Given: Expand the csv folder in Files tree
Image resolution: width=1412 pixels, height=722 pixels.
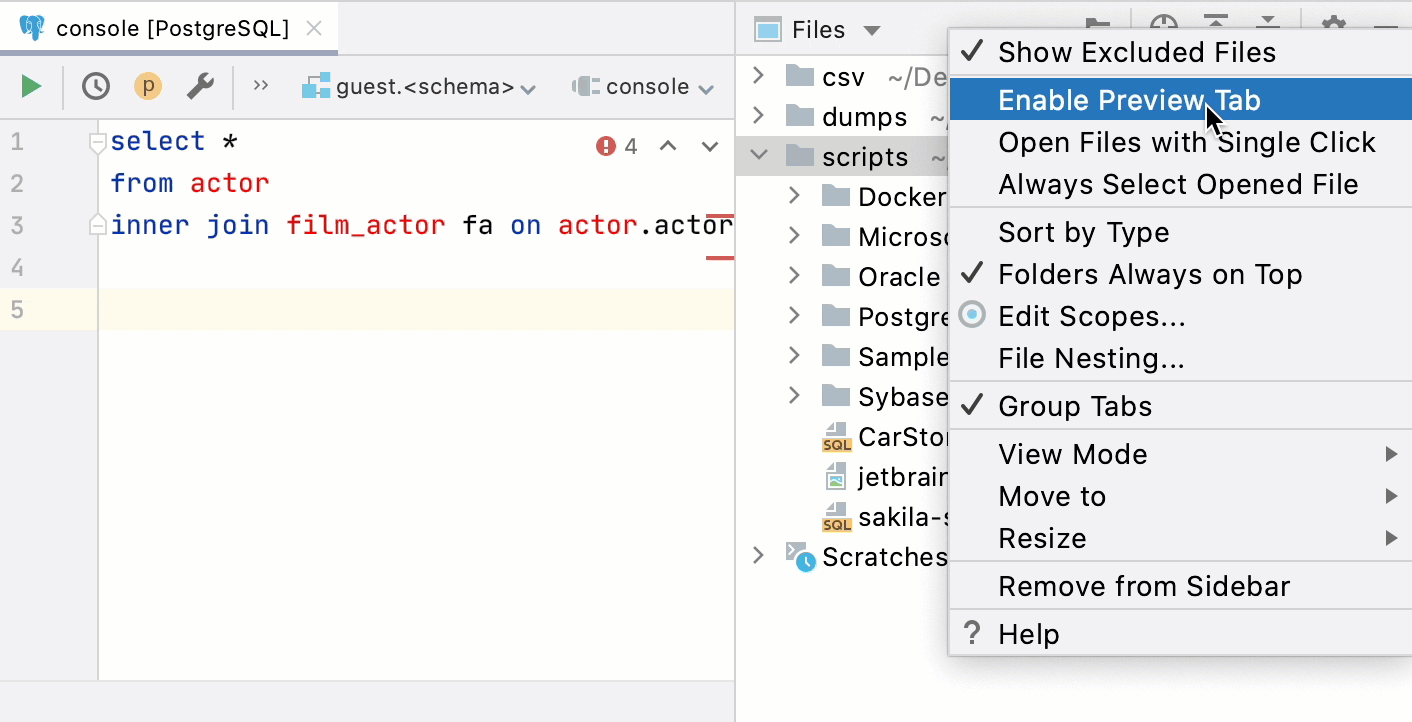Looking at the screenshot, I should tap(759, 76).
